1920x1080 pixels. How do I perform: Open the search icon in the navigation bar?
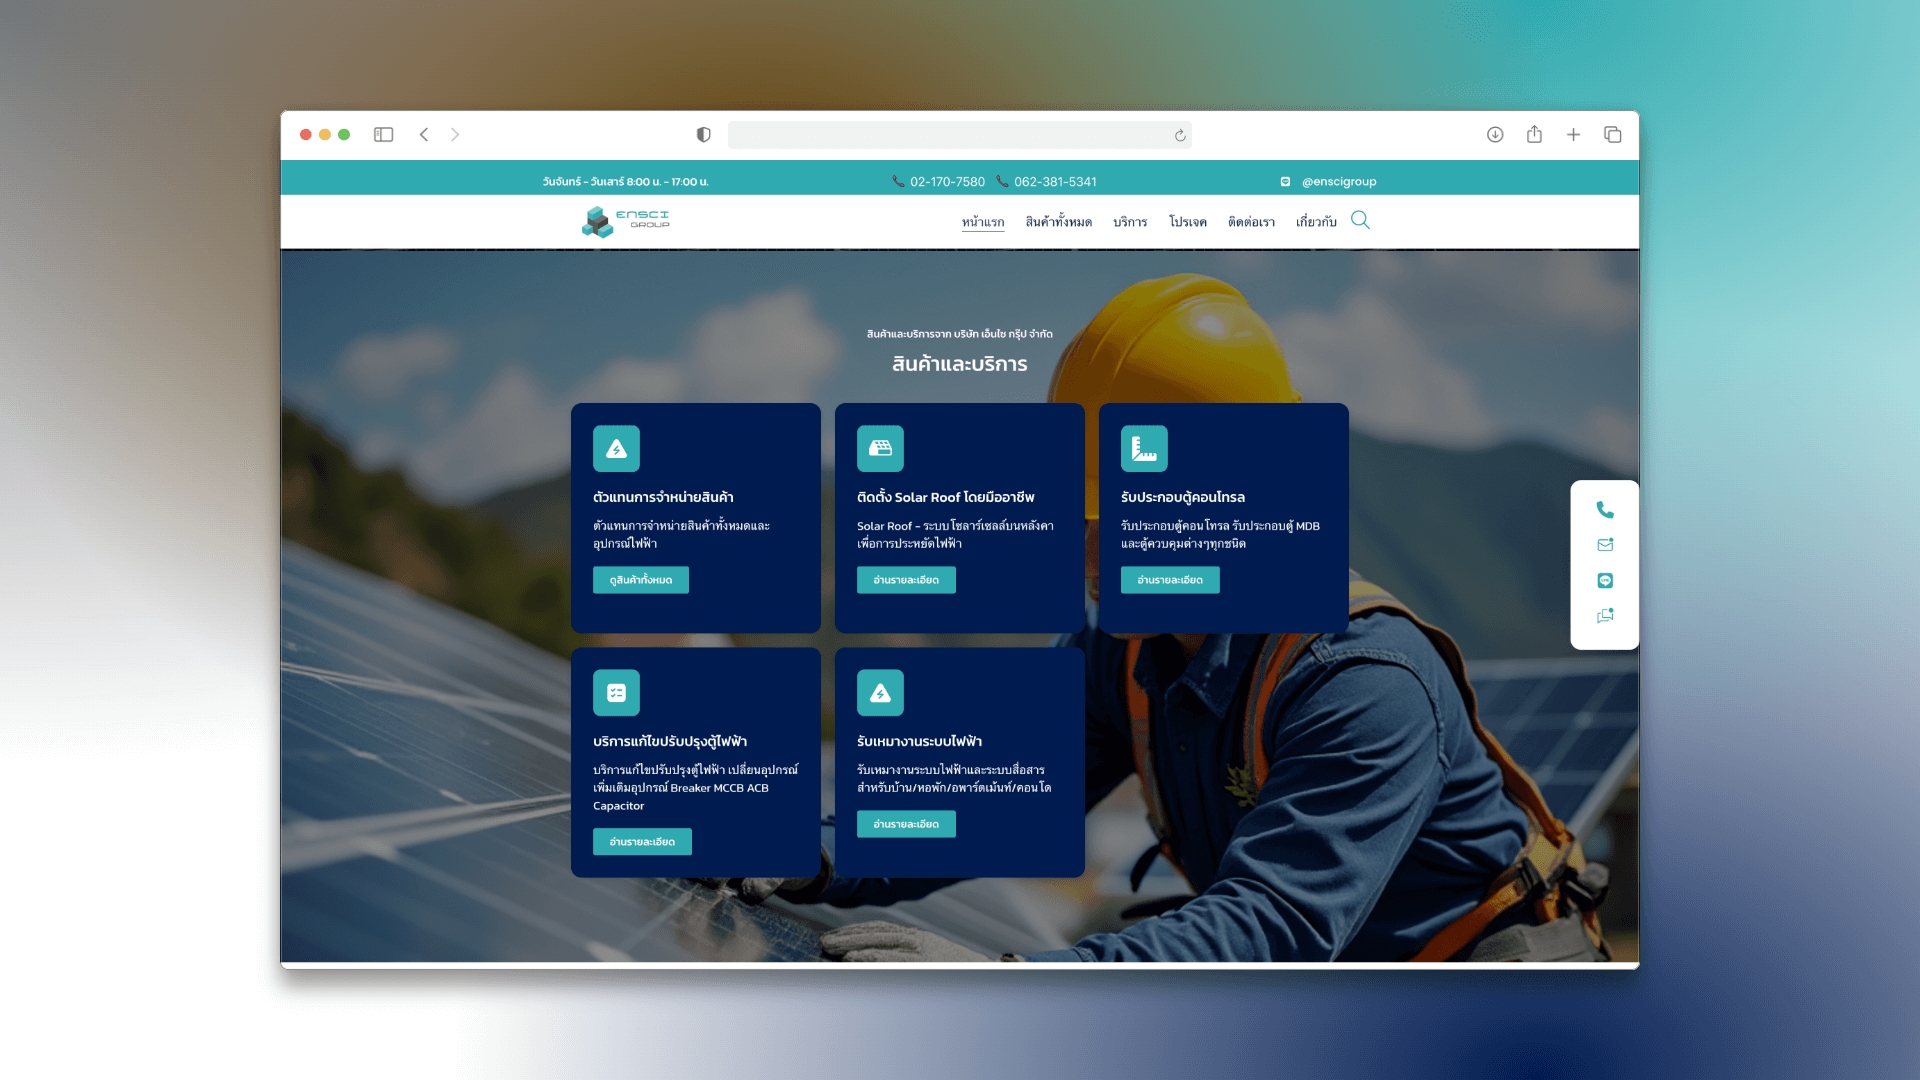click(x=1360, y=220)
